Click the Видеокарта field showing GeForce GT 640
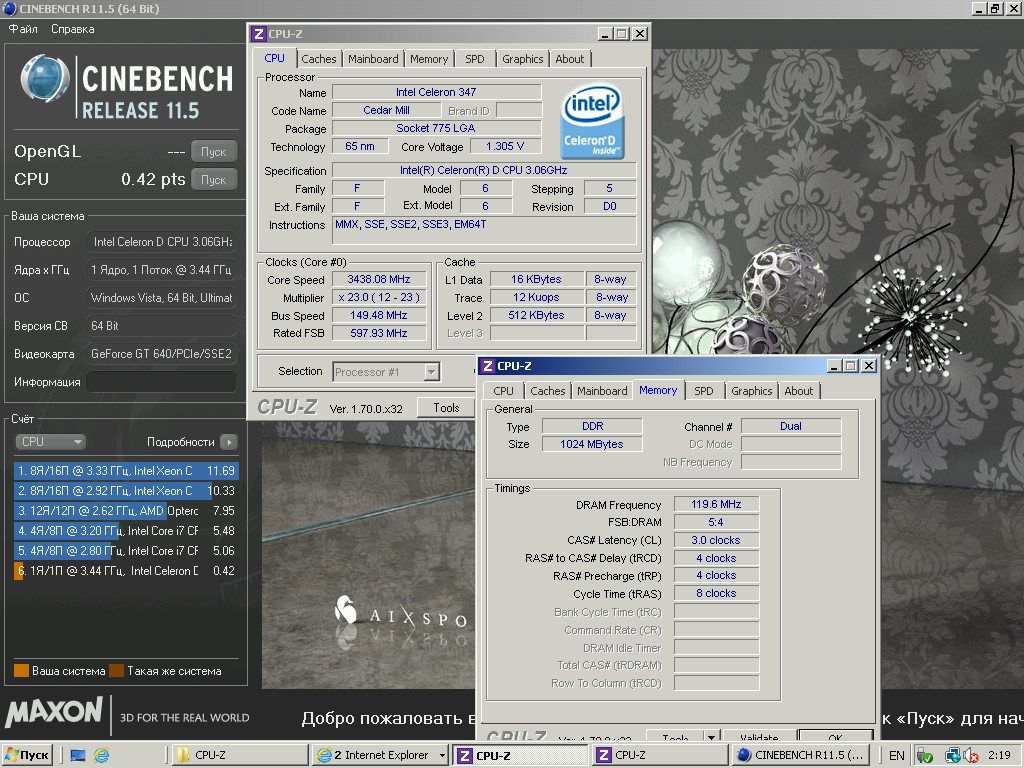1024x768 pixels. click(x=161, y=354)
